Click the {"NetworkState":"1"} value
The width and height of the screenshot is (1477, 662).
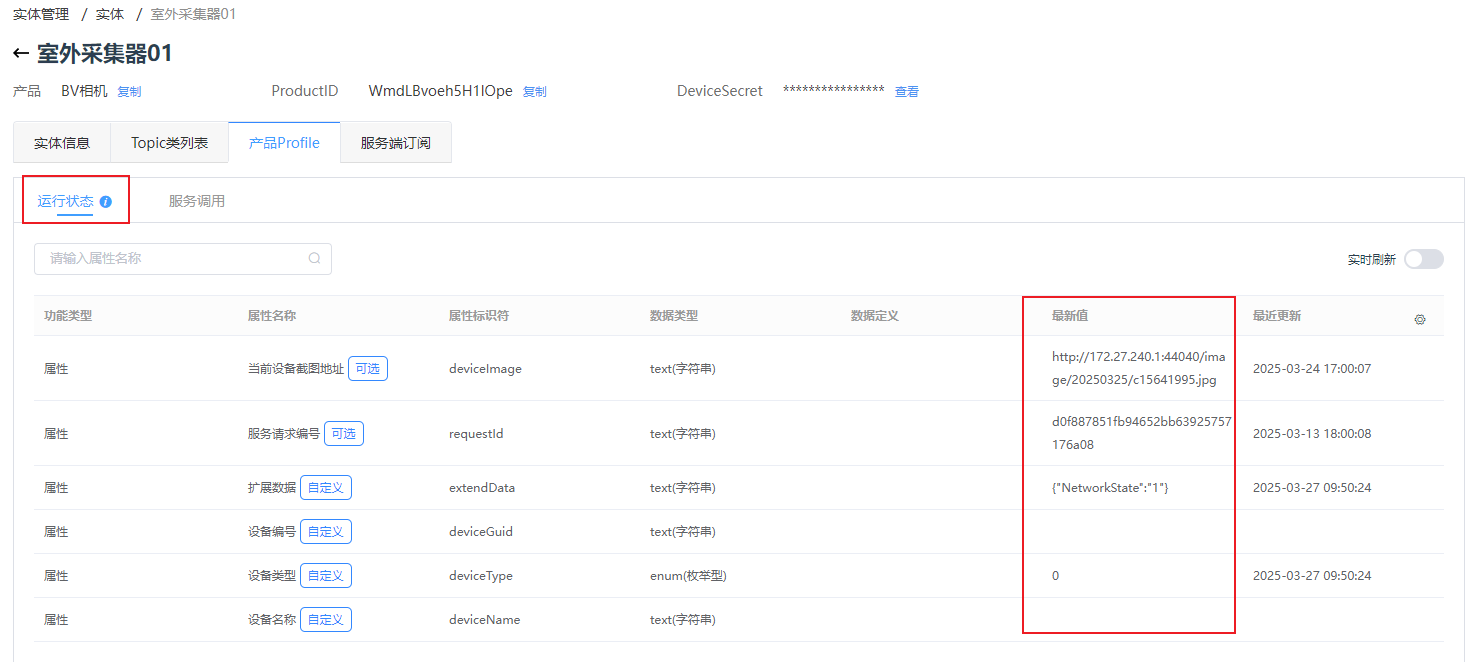[x=1110, y=488]
